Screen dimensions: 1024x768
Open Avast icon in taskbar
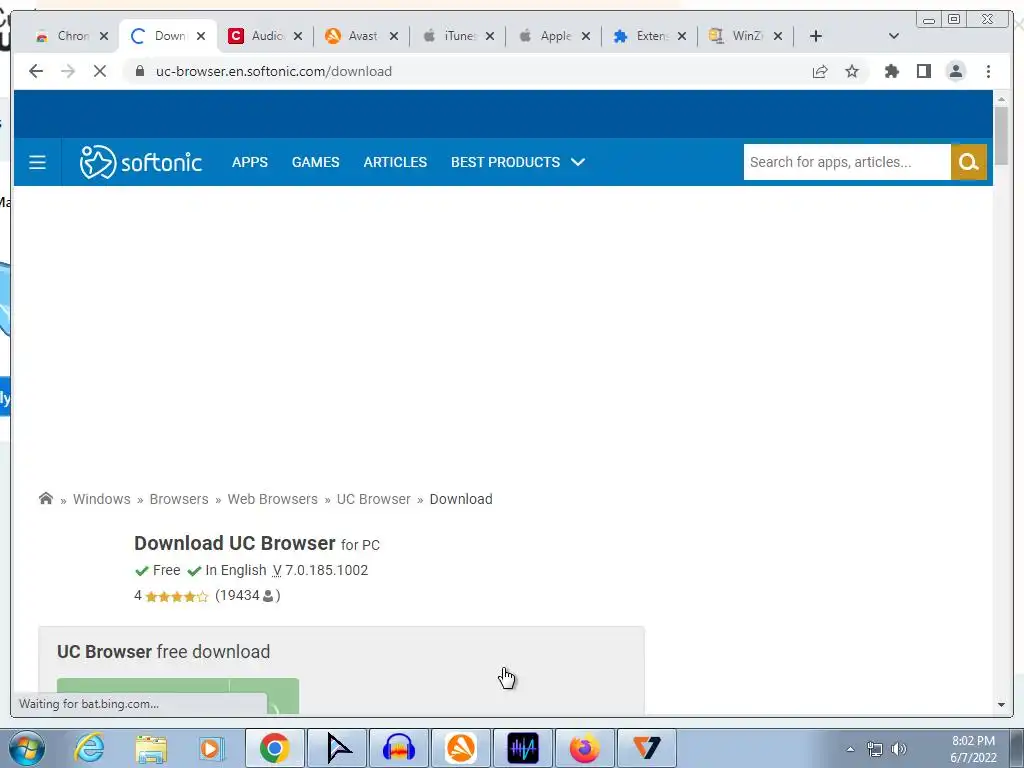(461, 748)
